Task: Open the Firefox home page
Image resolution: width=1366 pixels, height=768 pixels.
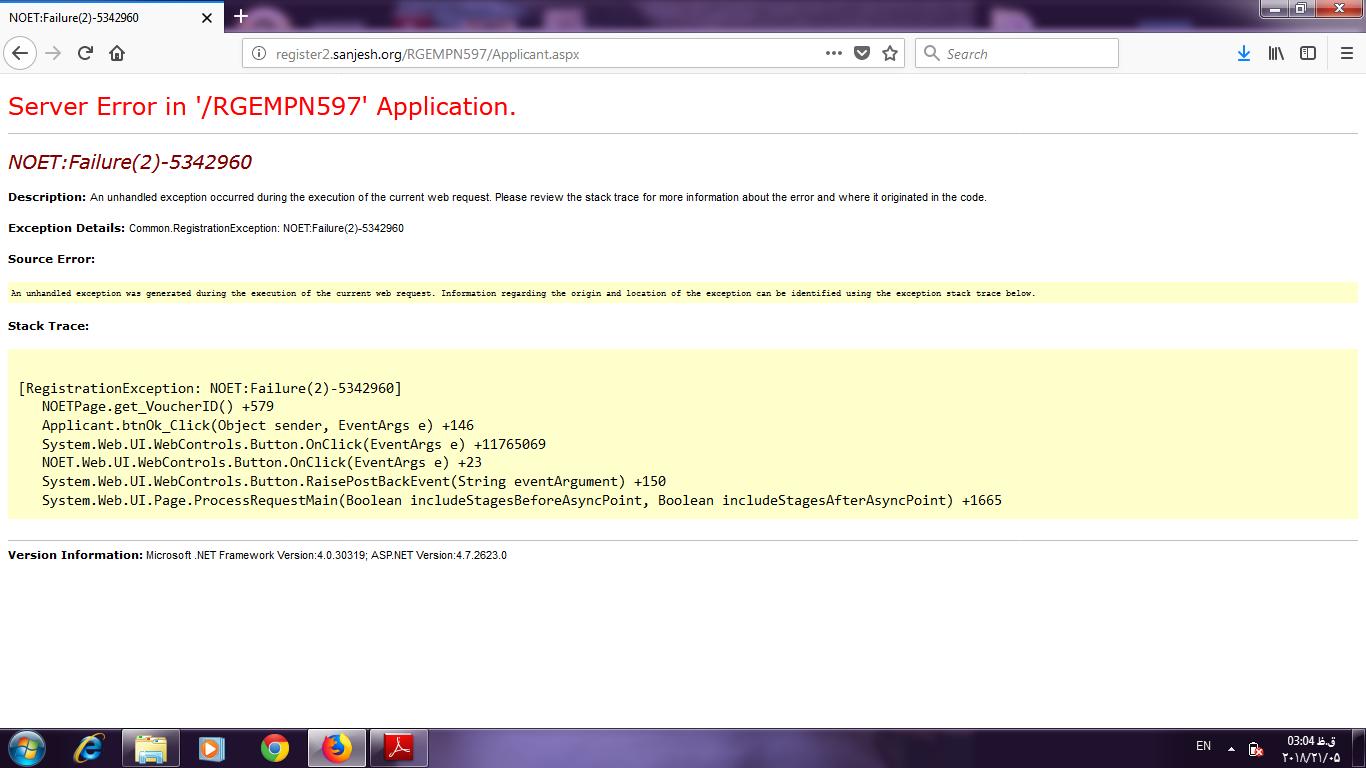Action: (117, 53)
